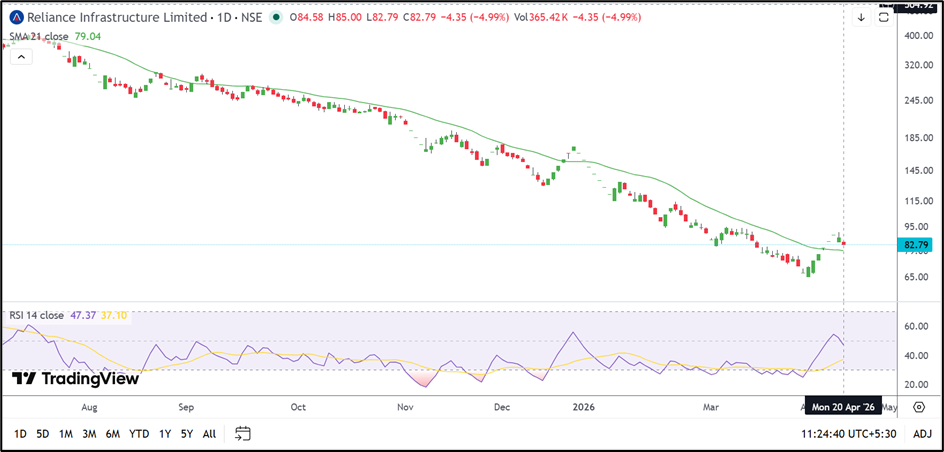Click the green market status dot
This screenshot has width=944, height=452.
click(x=276, y=17)
